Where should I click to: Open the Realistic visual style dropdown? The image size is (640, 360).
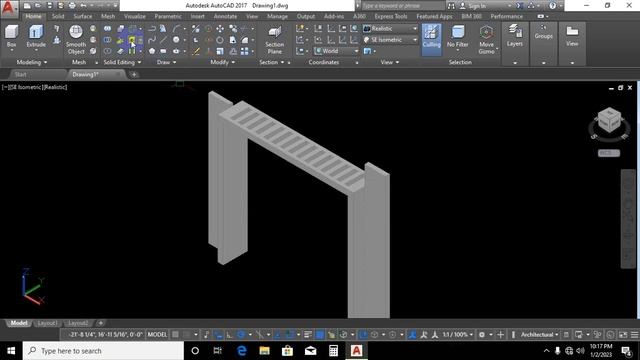391,29
